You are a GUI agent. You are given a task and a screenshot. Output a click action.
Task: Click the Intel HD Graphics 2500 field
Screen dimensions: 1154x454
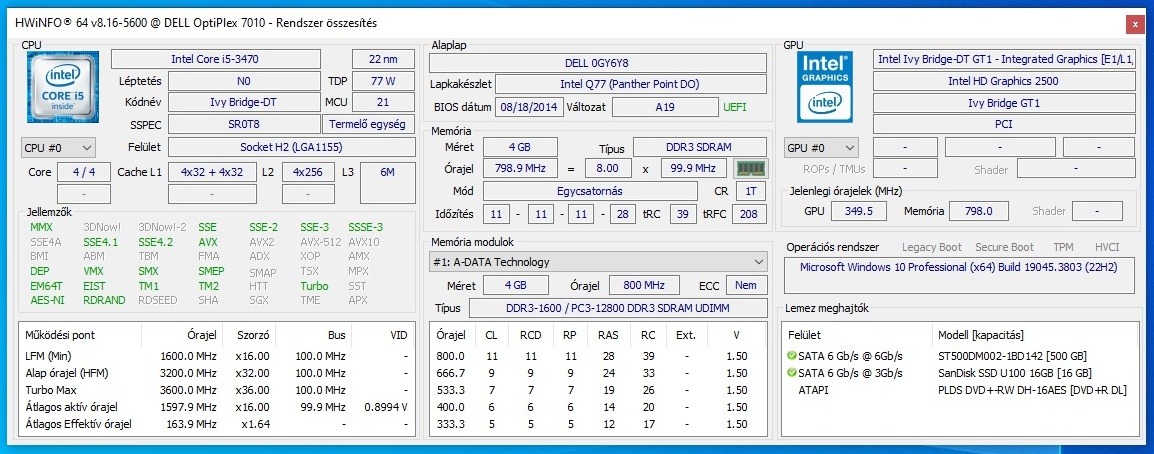point(1004,81)
